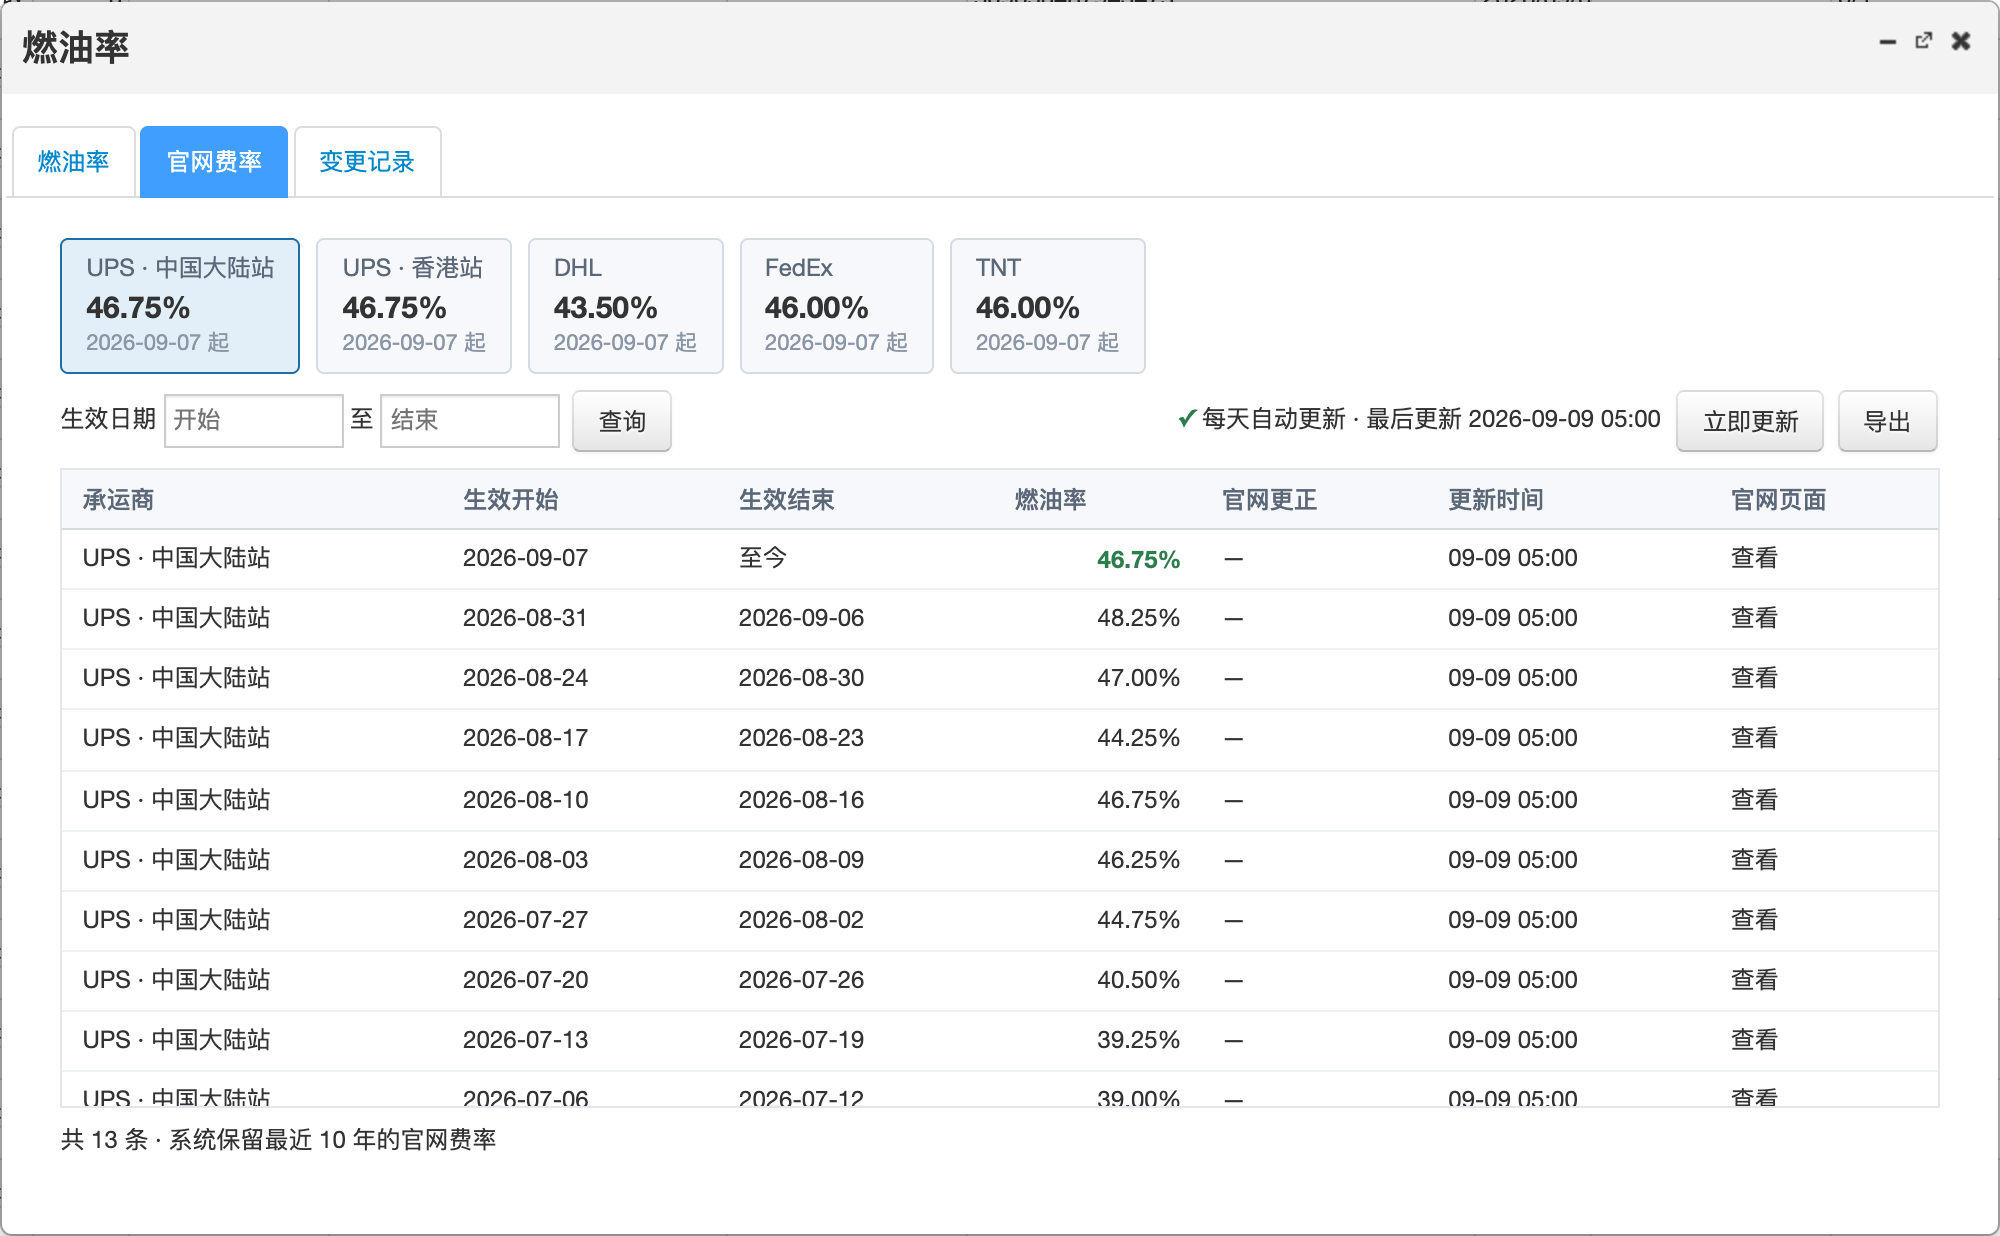Image resolution: width=2000 pixels, height=1236 pixels.
Task: Click the 立即更新 button
Action: (1750, 421)
